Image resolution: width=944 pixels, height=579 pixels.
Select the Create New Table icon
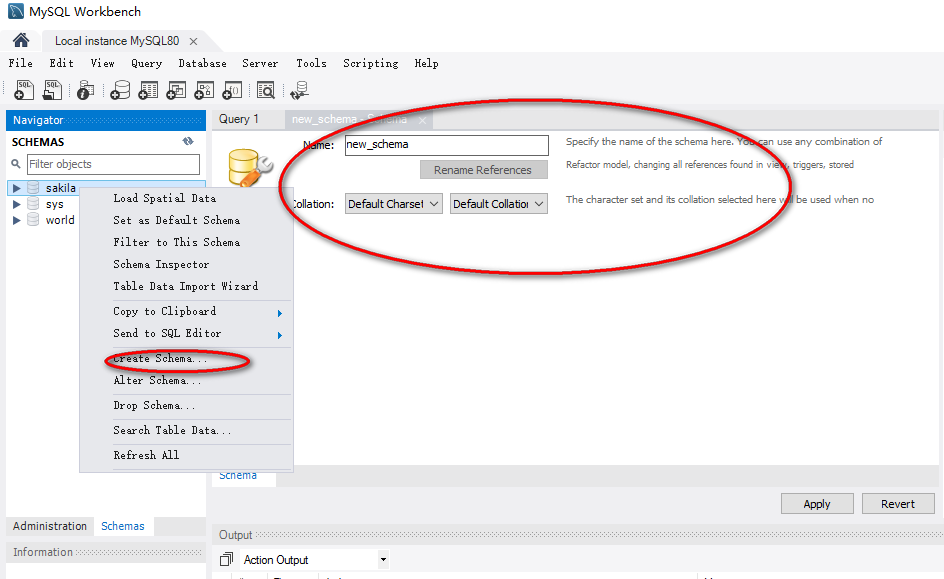[147, 90]
